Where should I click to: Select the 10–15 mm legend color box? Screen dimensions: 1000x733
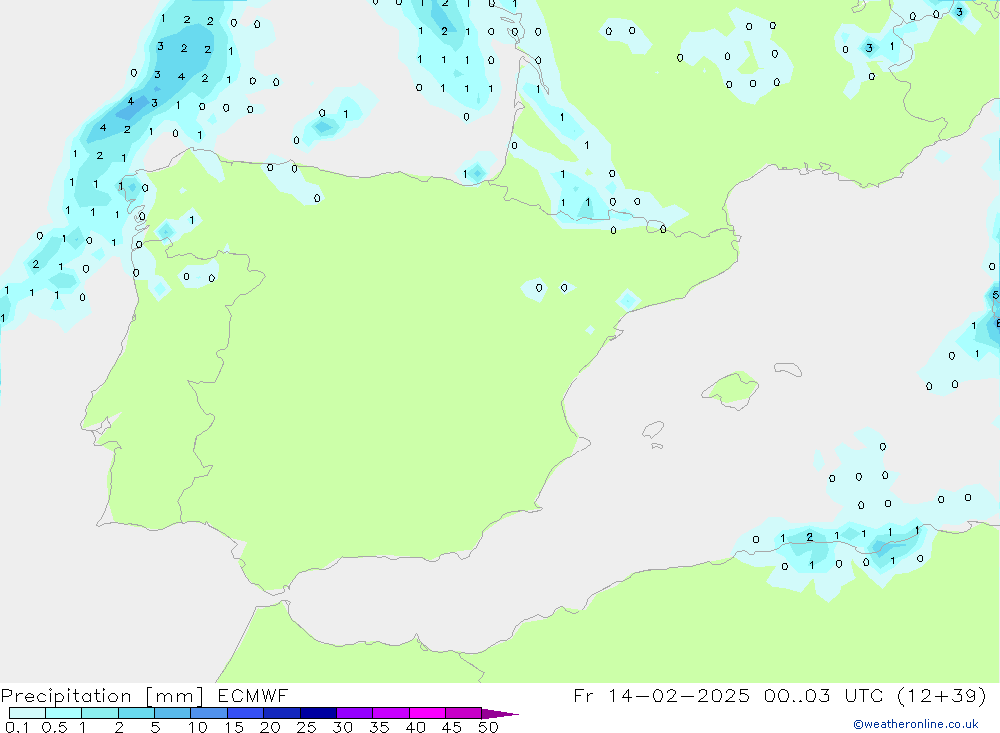click(209, 713)
